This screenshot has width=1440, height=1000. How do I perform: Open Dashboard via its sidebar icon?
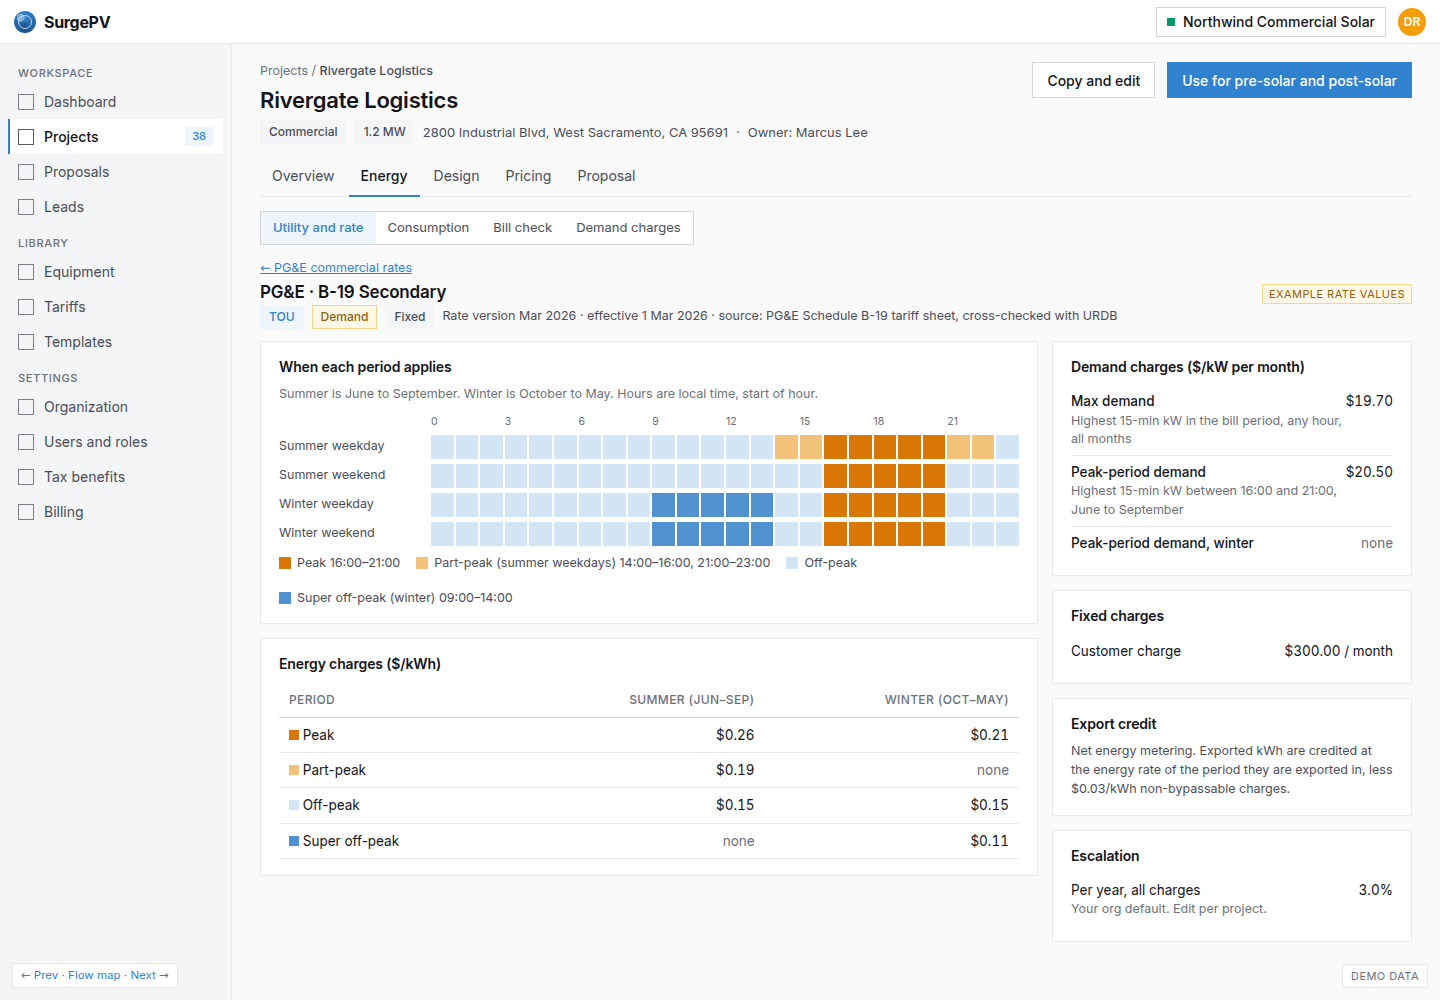tap(26, 102)
